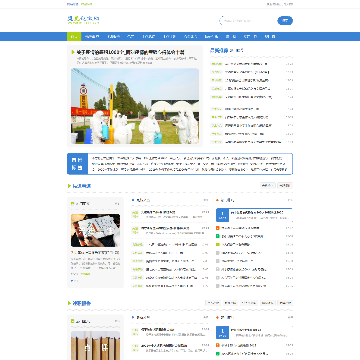The width and height of the screenshot is (360, 360).
Task: Click the blue rank-one badge in the first ranking list
Action: pos(222,215)
